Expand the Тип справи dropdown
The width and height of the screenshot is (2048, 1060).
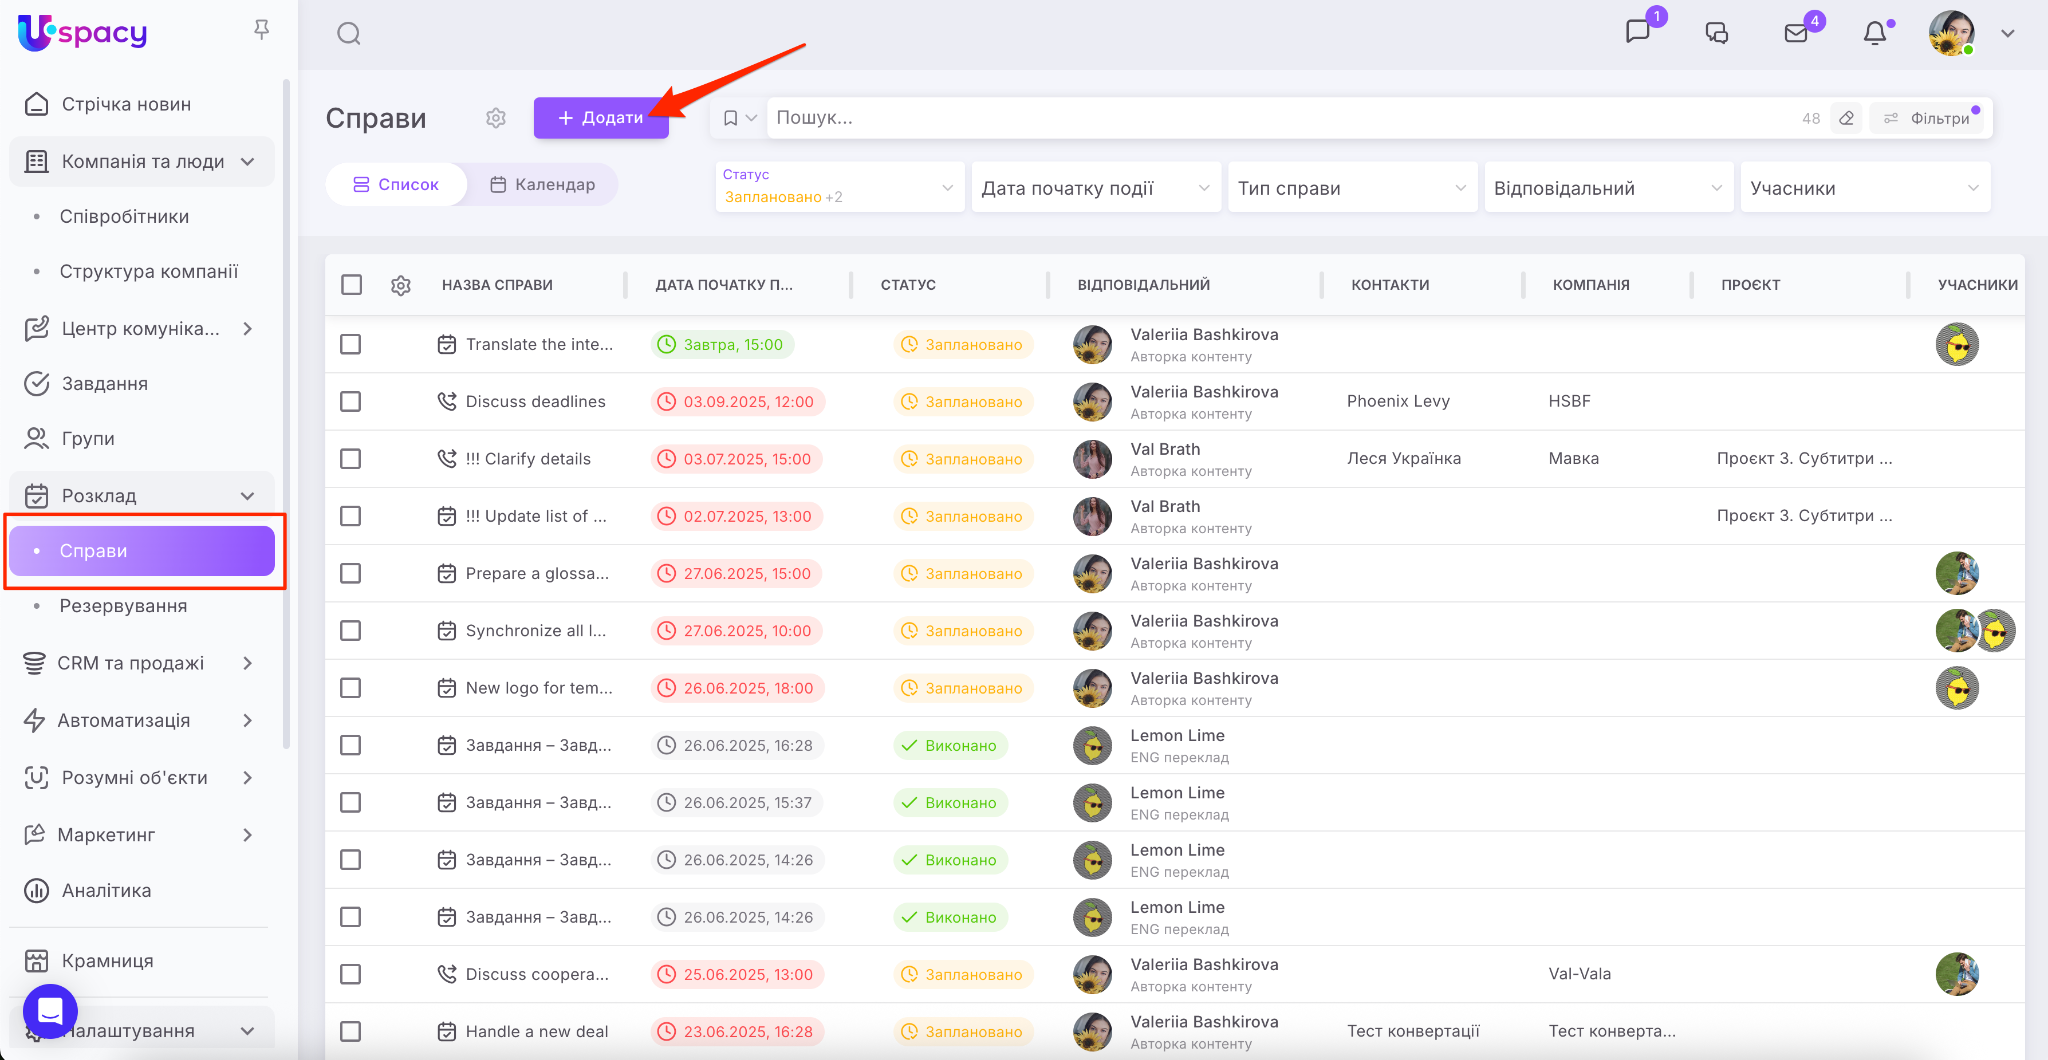point(1351,188)
